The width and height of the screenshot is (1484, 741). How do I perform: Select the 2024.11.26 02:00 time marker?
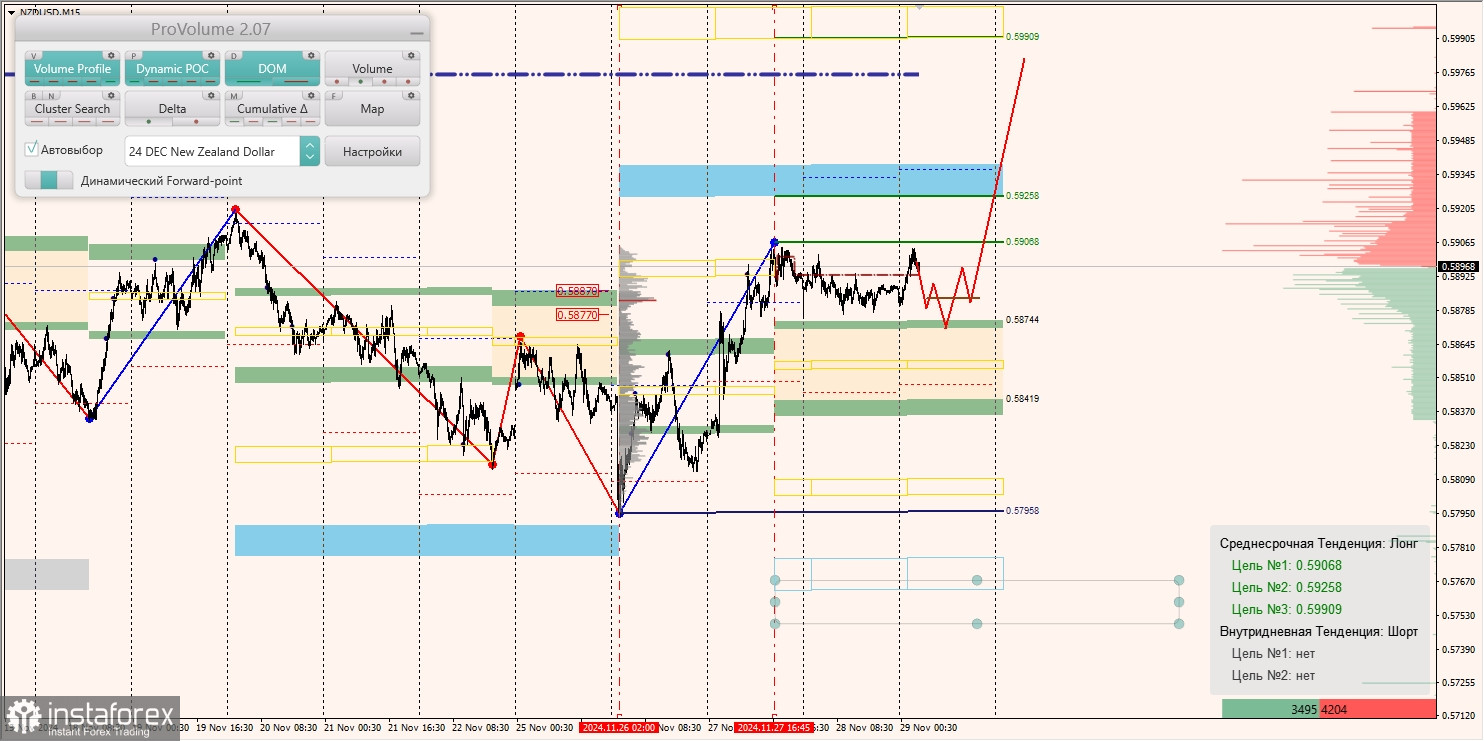point(618,728)
